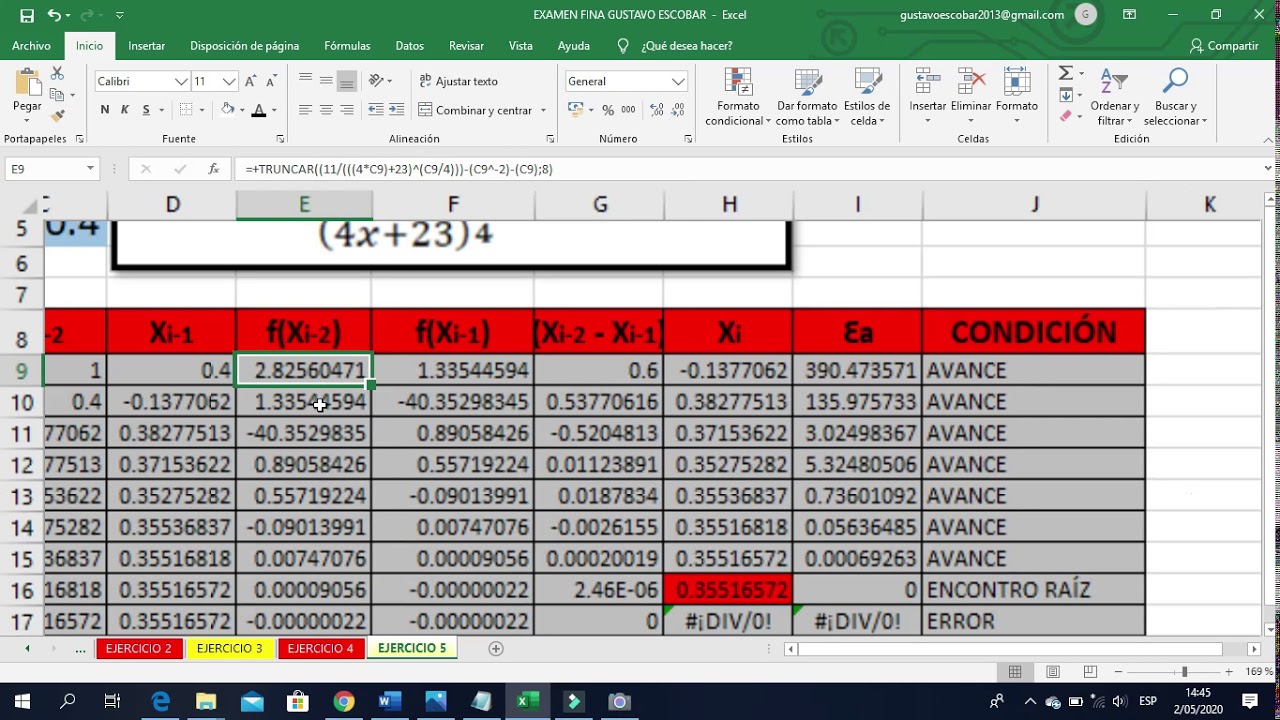Apply fill color with paint bucket
The width and height of the screenshot is (1280, 720).
point(227,110)
